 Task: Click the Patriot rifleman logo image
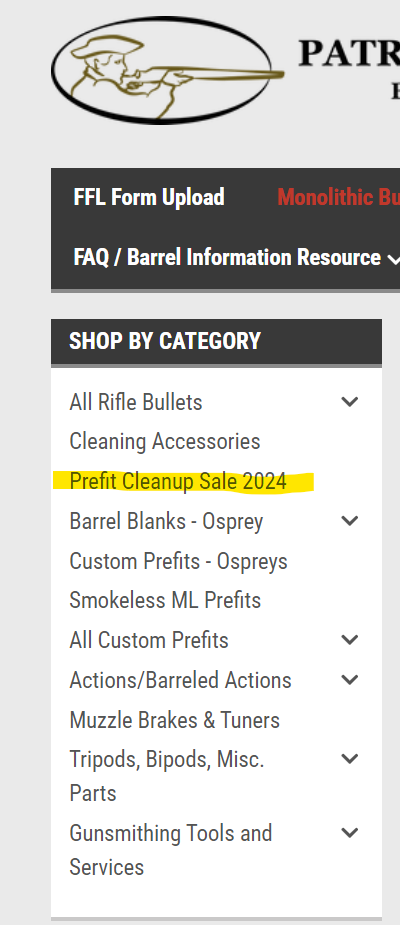tap(168, 70)
